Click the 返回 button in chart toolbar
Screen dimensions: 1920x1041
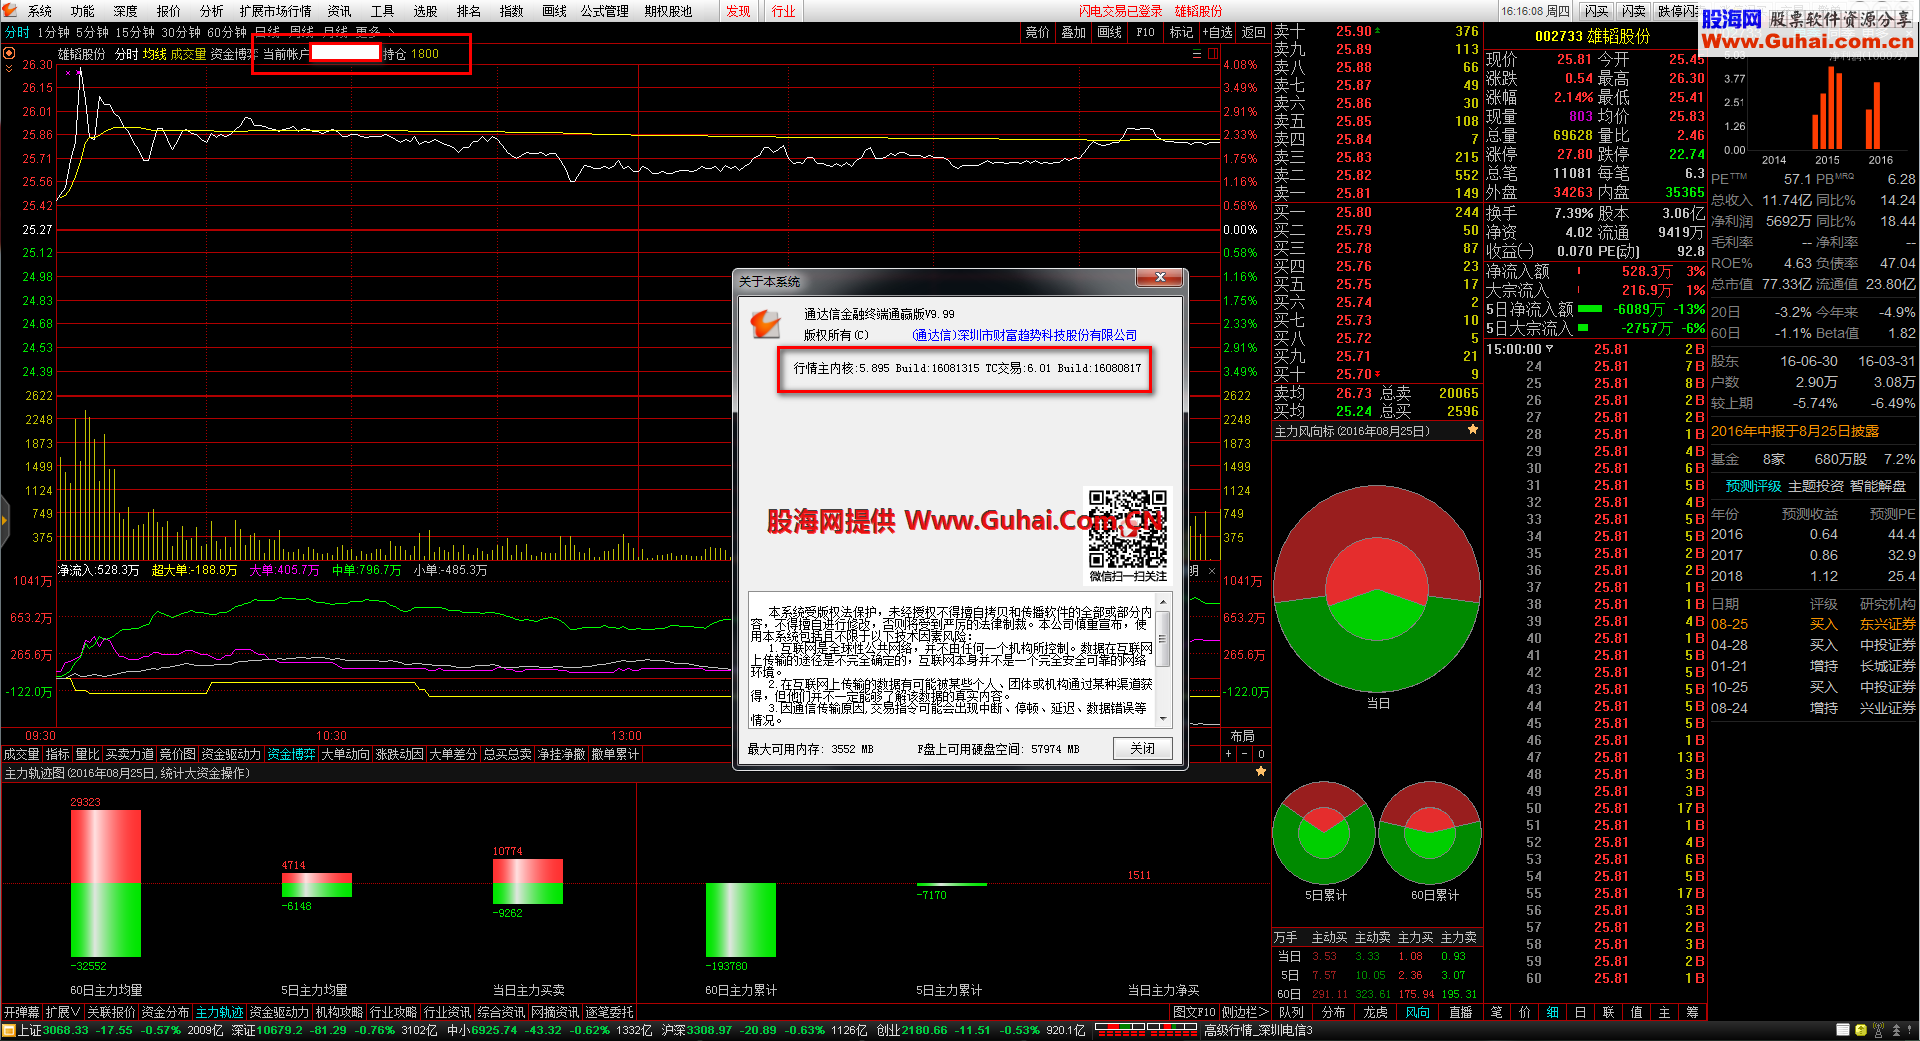[x=1254, y=32]
